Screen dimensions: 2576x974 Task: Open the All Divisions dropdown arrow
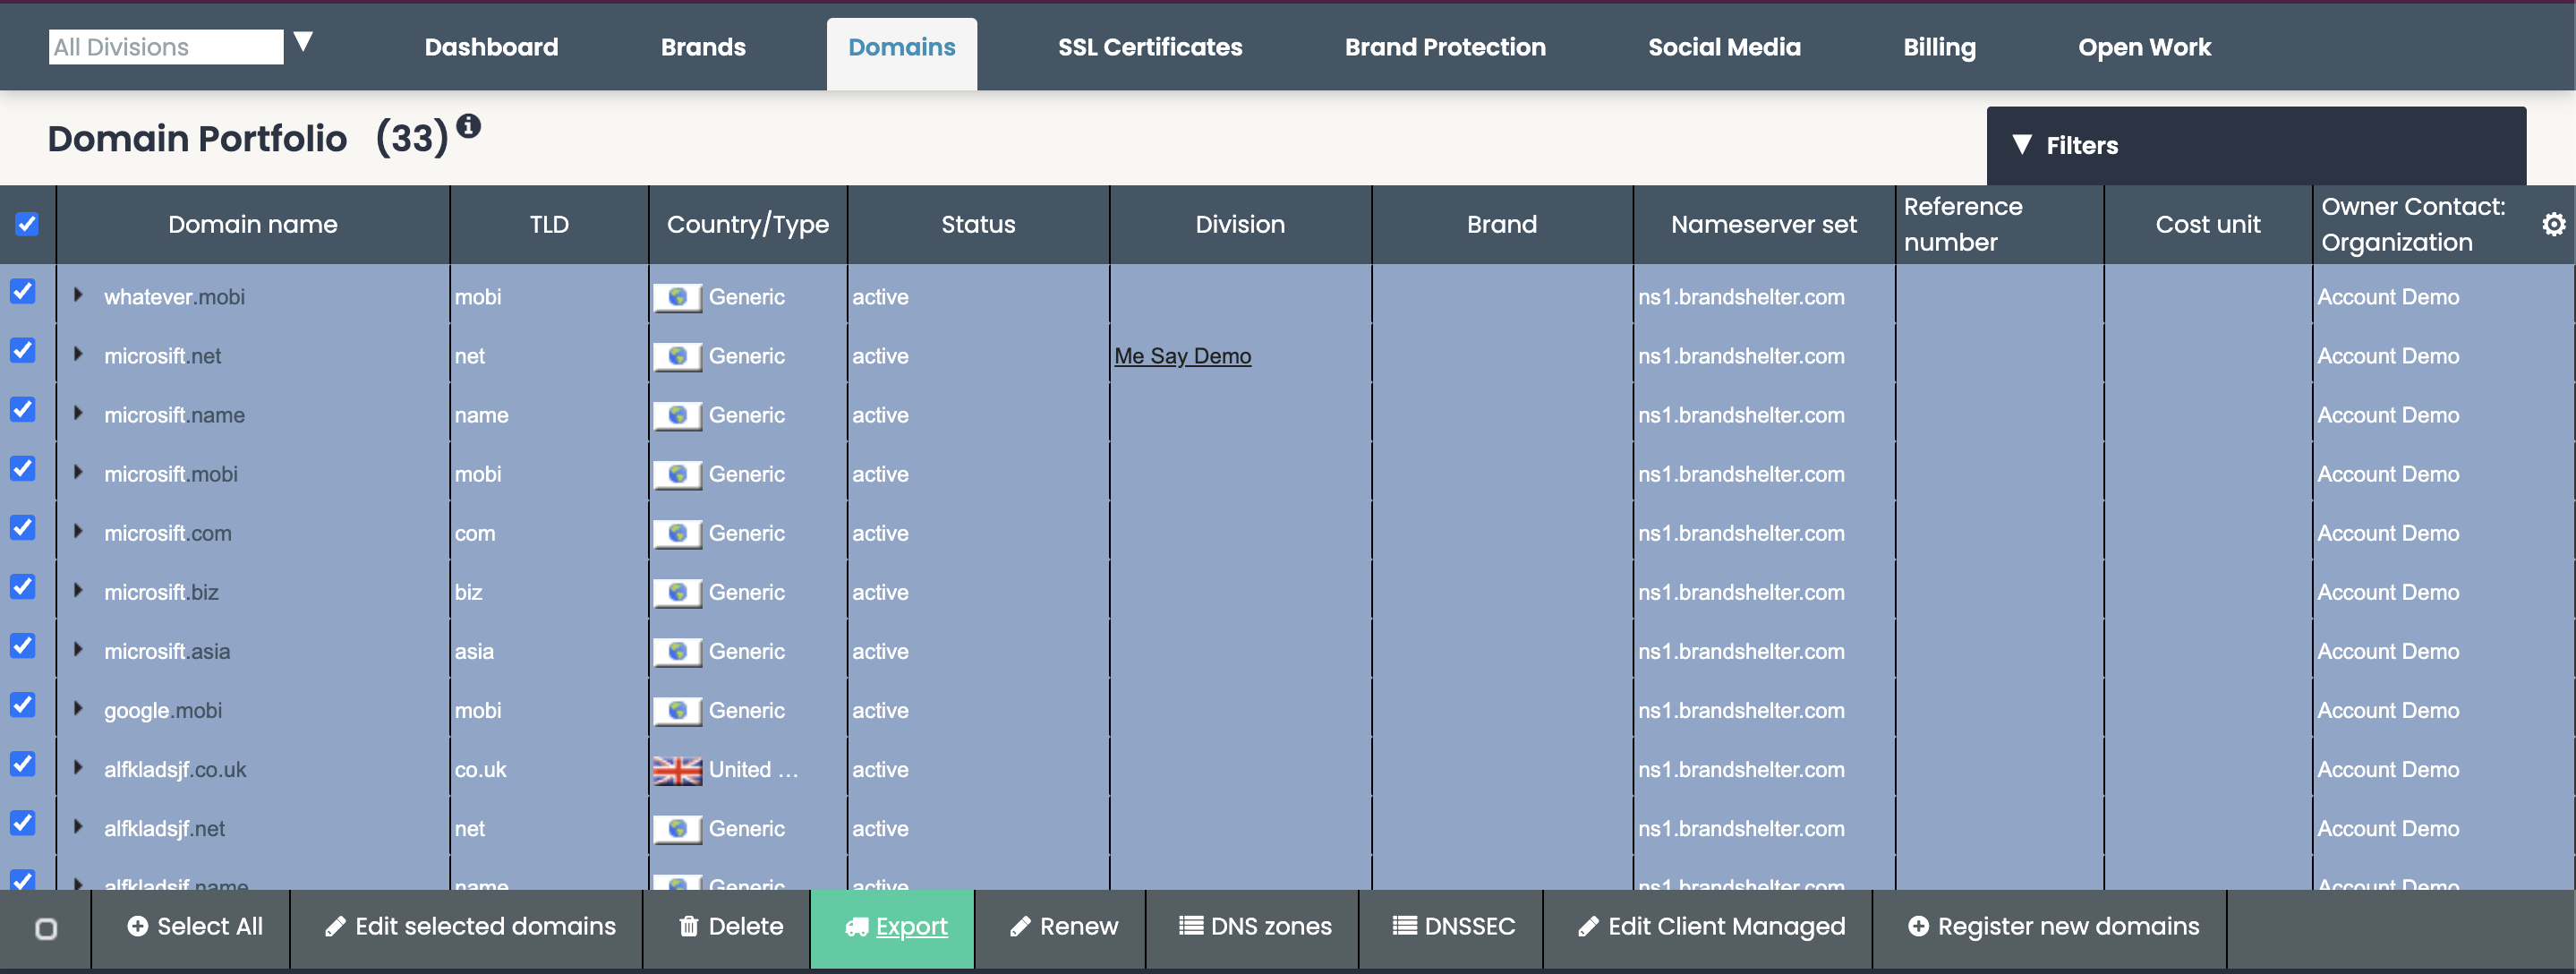[x=303, y=42]
